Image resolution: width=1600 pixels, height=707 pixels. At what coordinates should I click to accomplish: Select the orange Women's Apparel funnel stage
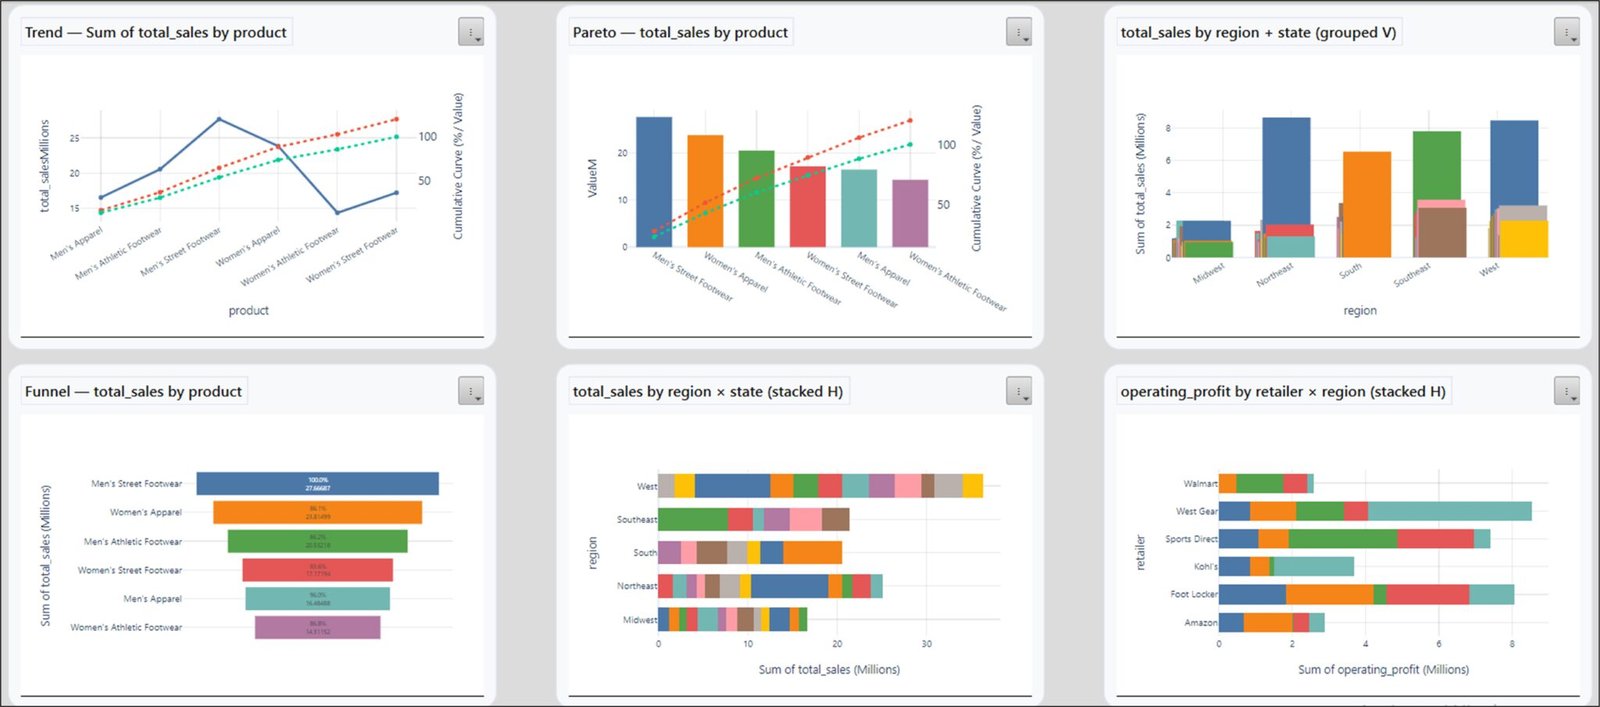pos(317,513)
